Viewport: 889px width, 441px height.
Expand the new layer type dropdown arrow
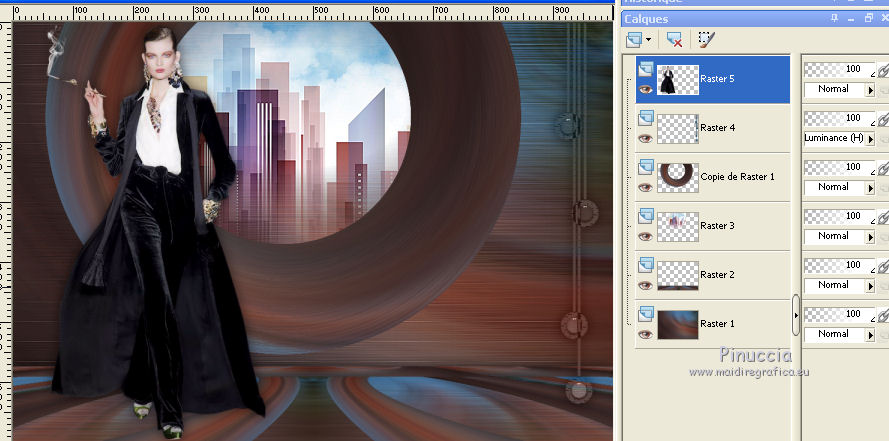[649, 40]
